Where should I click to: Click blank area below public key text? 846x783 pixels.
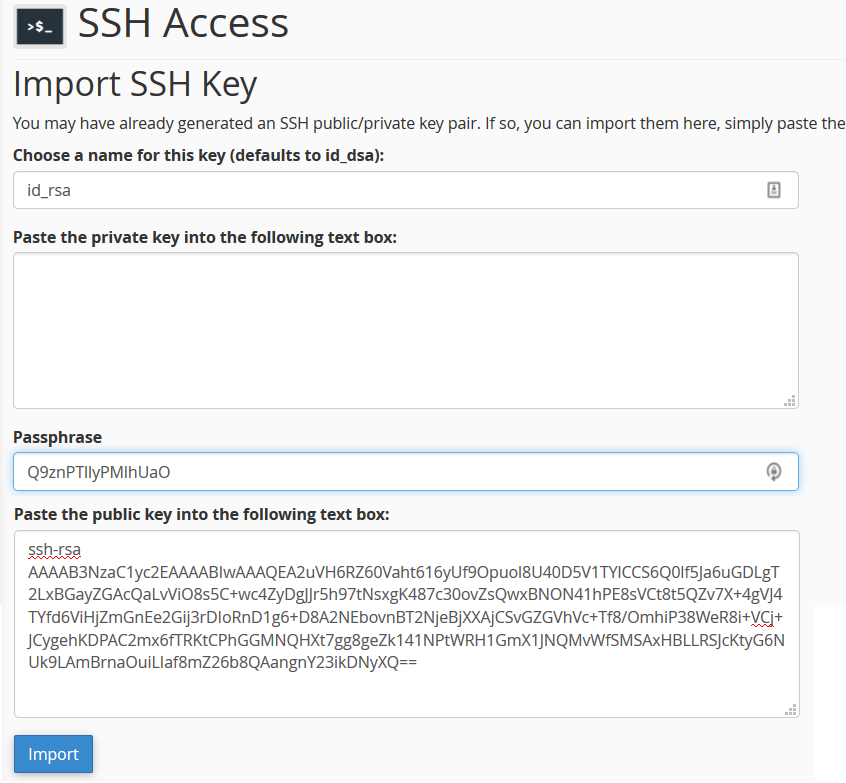(406, 693)
